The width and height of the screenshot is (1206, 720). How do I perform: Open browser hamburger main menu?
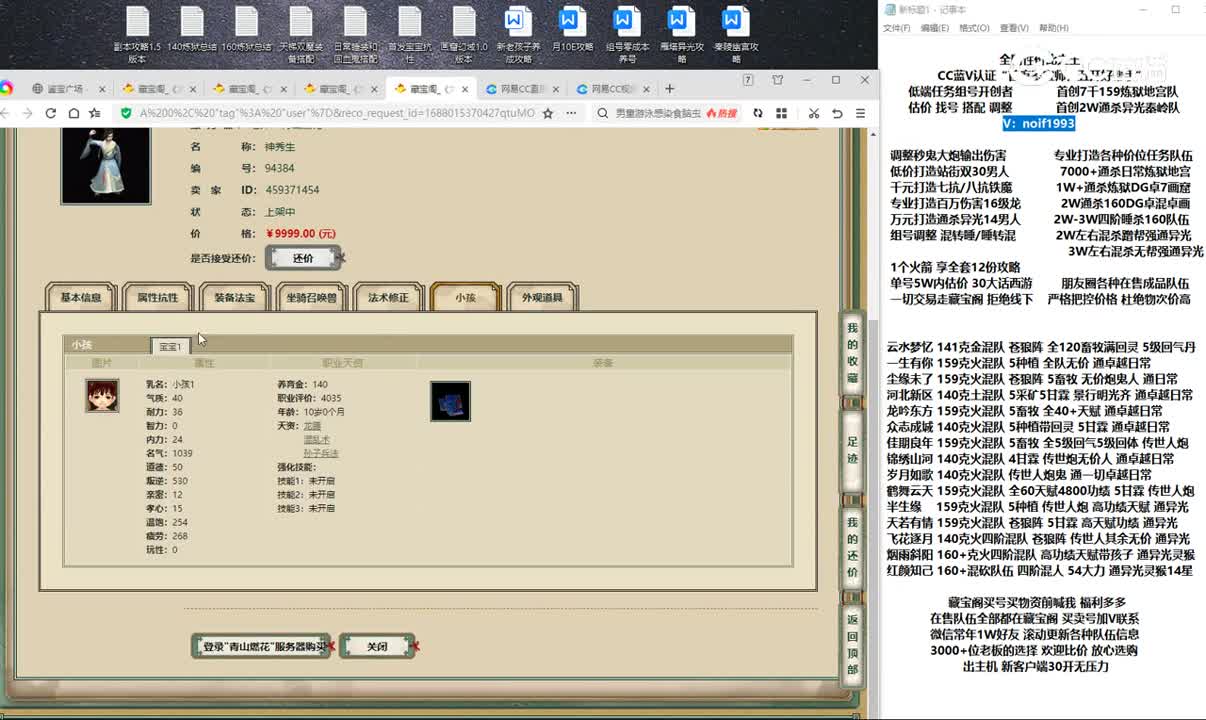coord(860,113)
